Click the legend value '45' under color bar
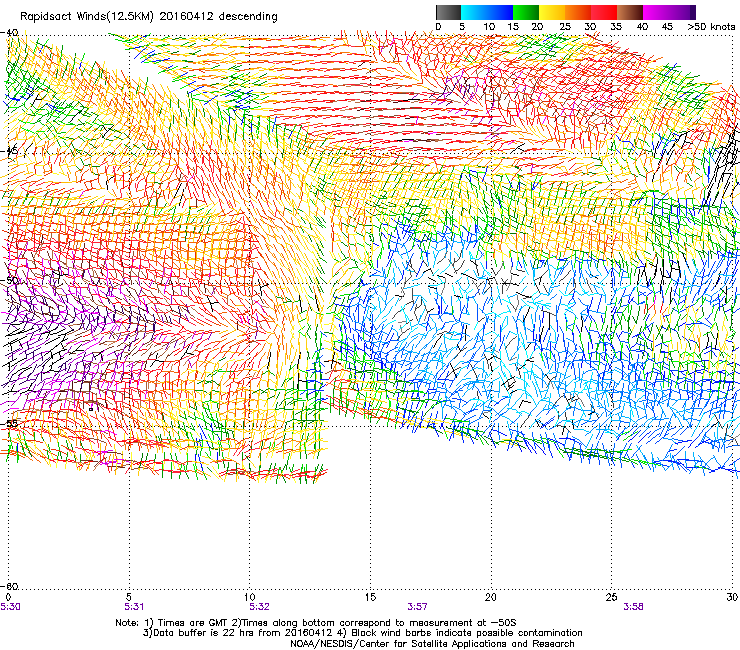The width and height of the screenshot is (740, 650). (x=667, y=27)
